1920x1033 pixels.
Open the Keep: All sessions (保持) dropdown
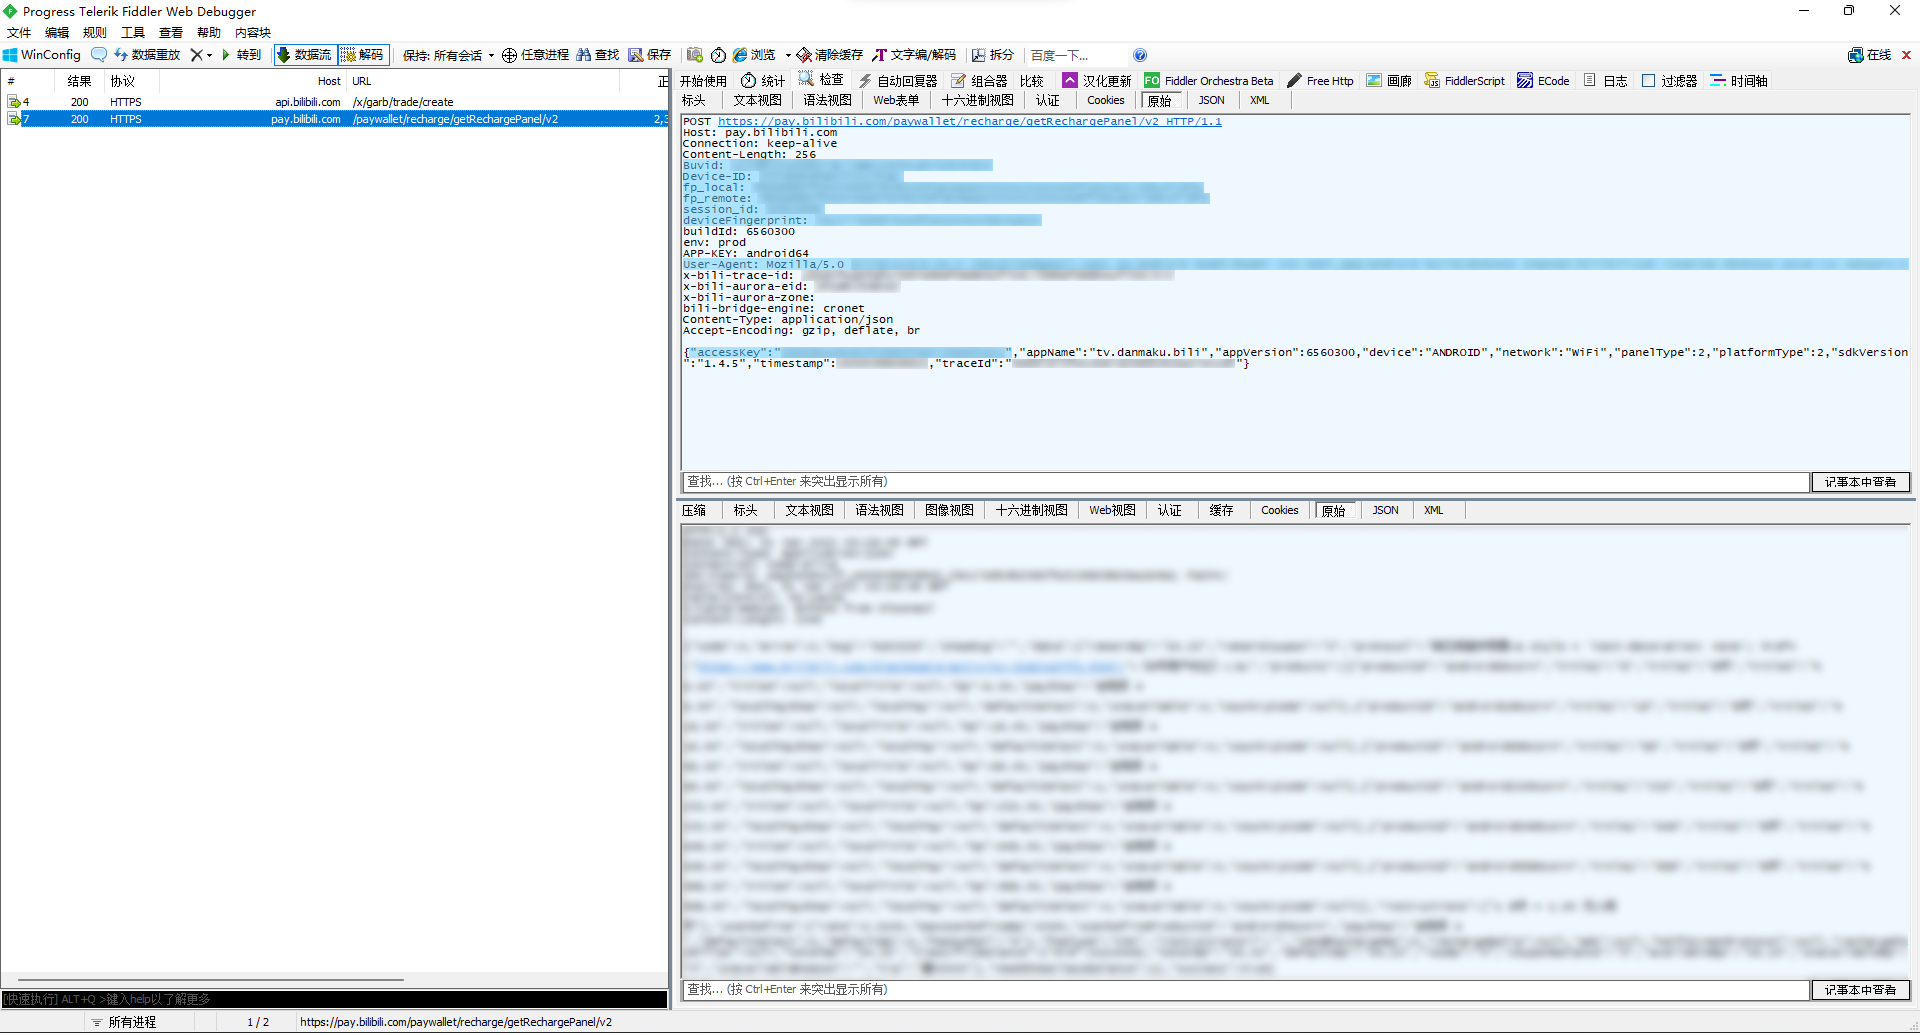[x=448, y=55]
